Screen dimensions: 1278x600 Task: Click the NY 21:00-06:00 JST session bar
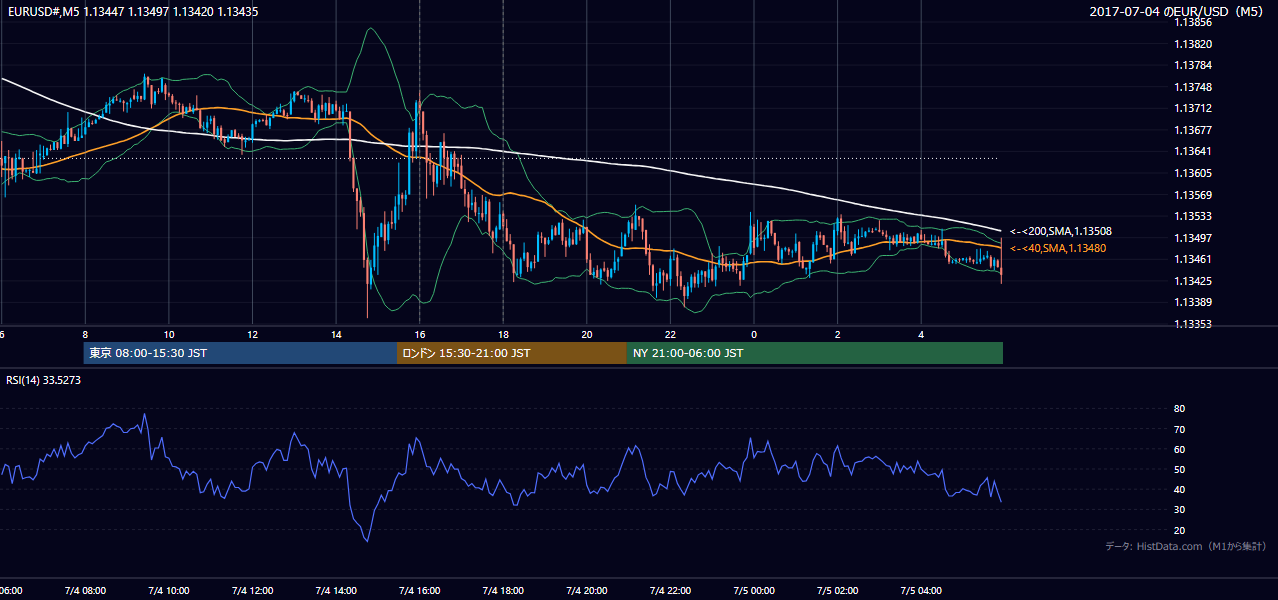815,353
